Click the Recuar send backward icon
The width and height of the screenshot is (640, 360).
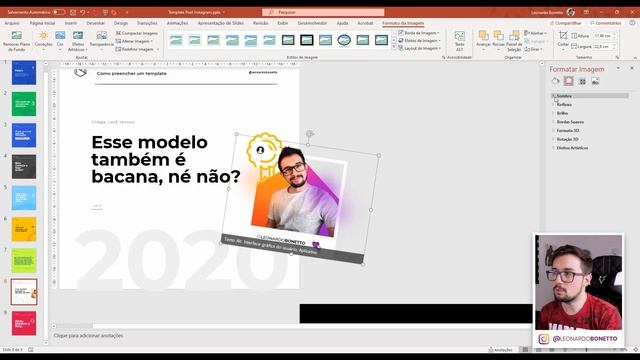tap(498, 36)
